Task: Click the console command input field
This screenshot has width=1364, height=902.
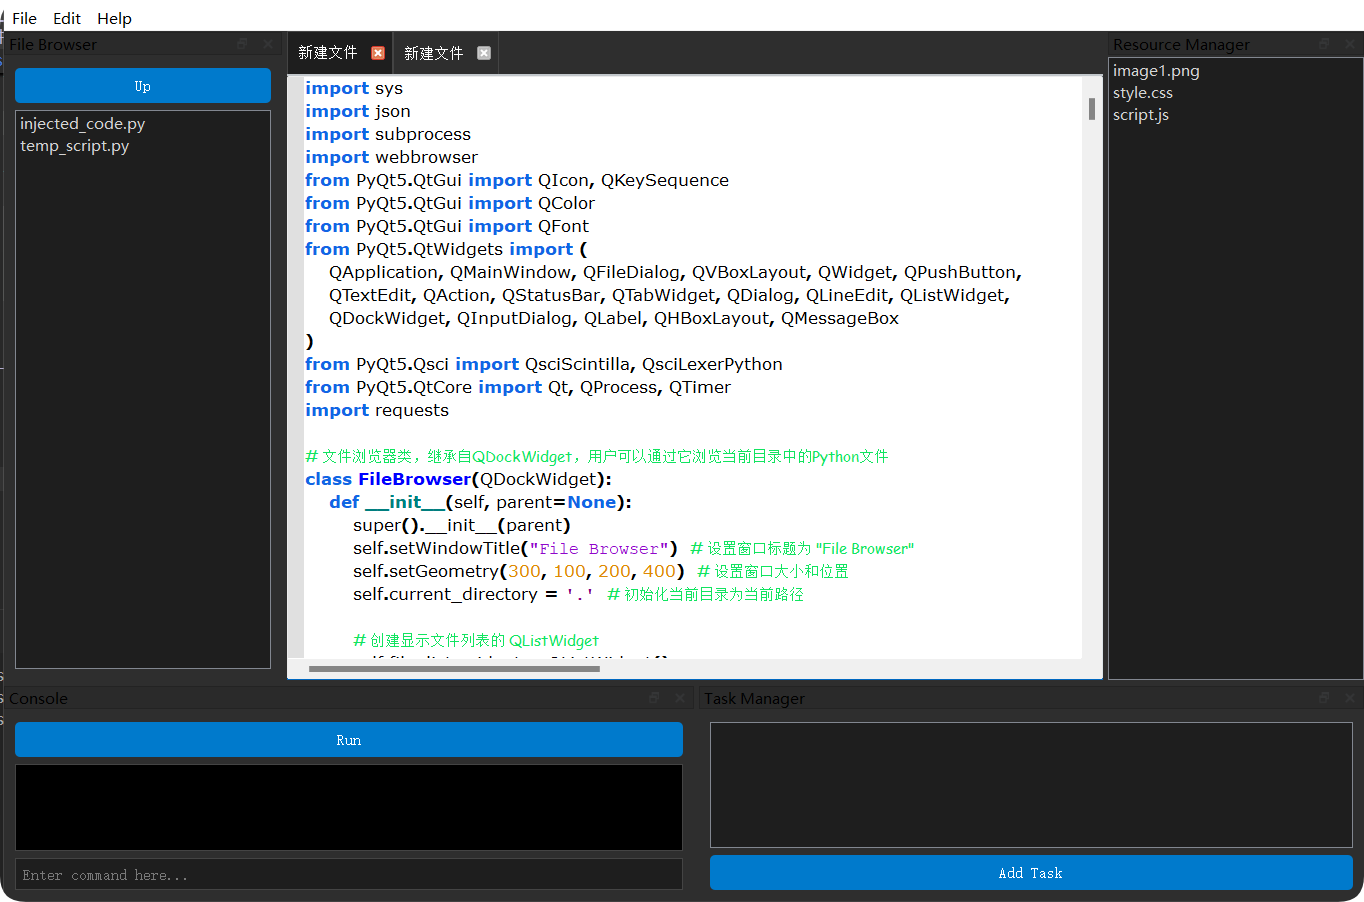Action: [x=348, y=875]
